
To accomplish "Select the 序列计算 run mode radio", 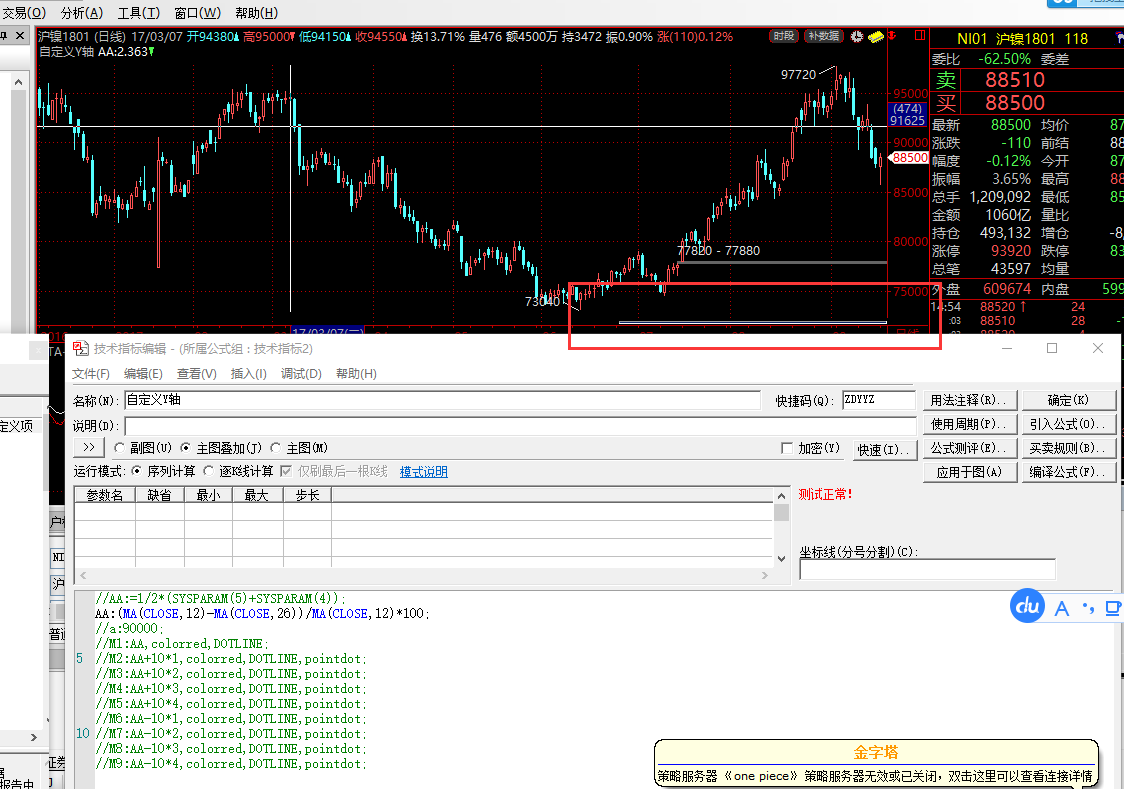I will 136,471.
